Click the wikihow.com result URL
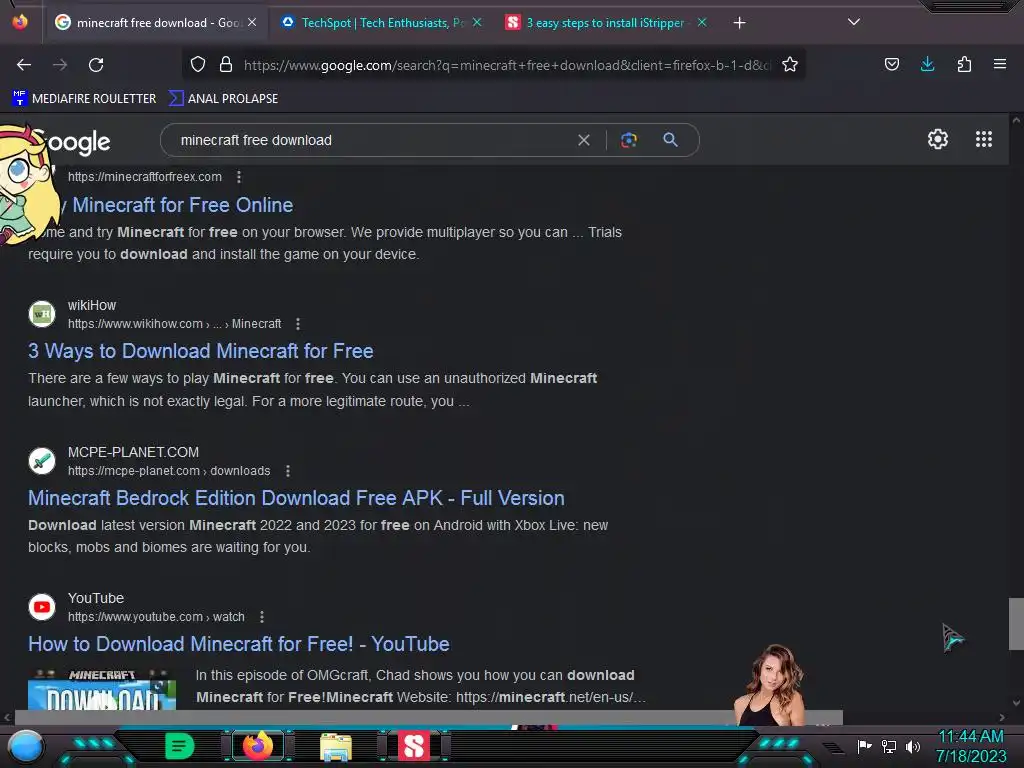Viewport: 1024px width, 768px height. [174, 324]
